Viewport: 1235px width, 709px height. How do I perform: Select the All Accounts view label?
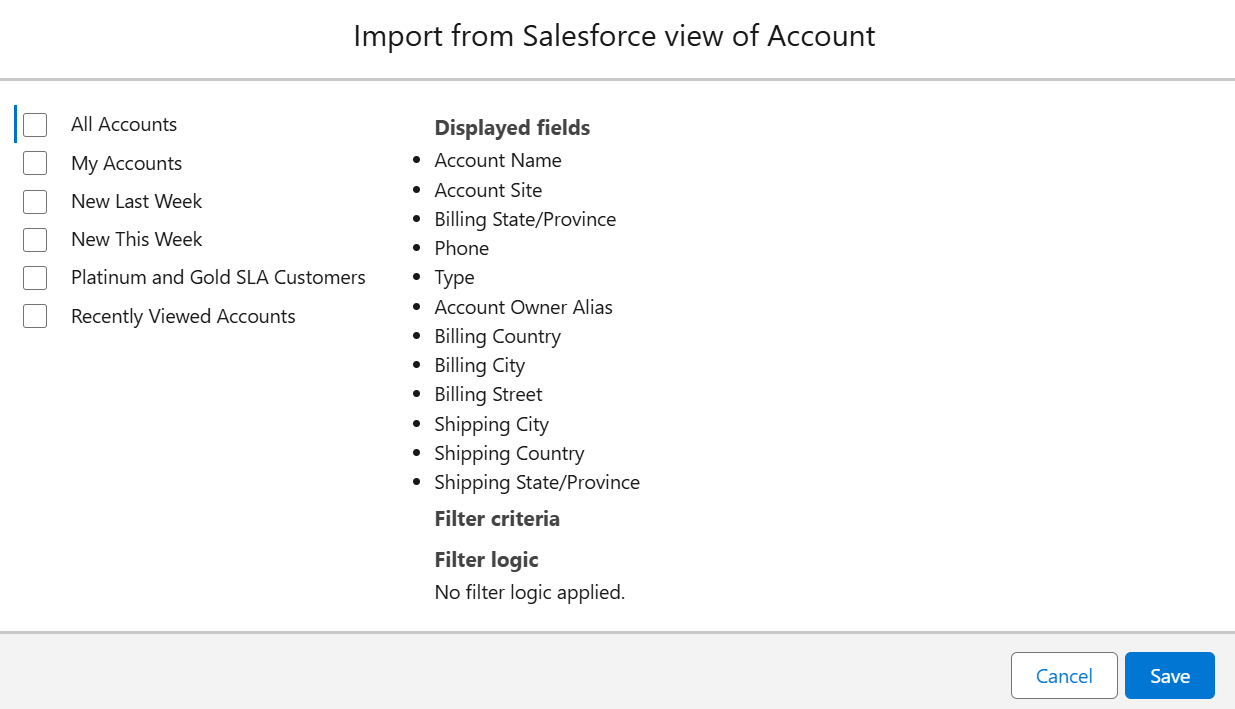(123, 124)
